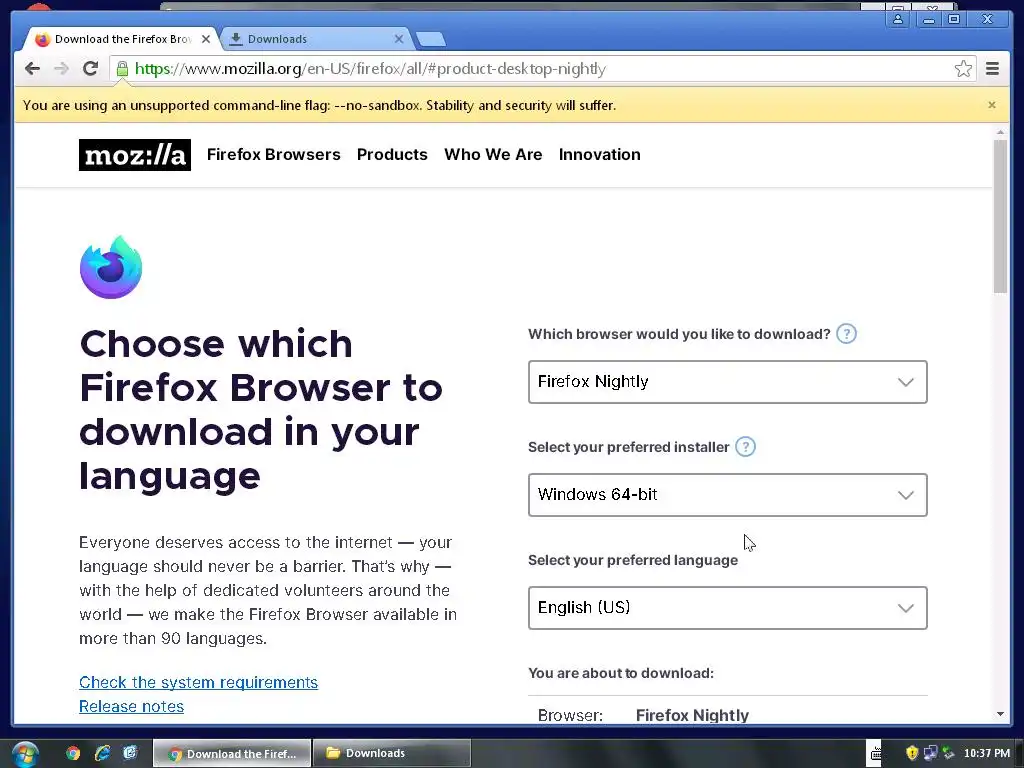Open the Release notes link

click(131, 707)
